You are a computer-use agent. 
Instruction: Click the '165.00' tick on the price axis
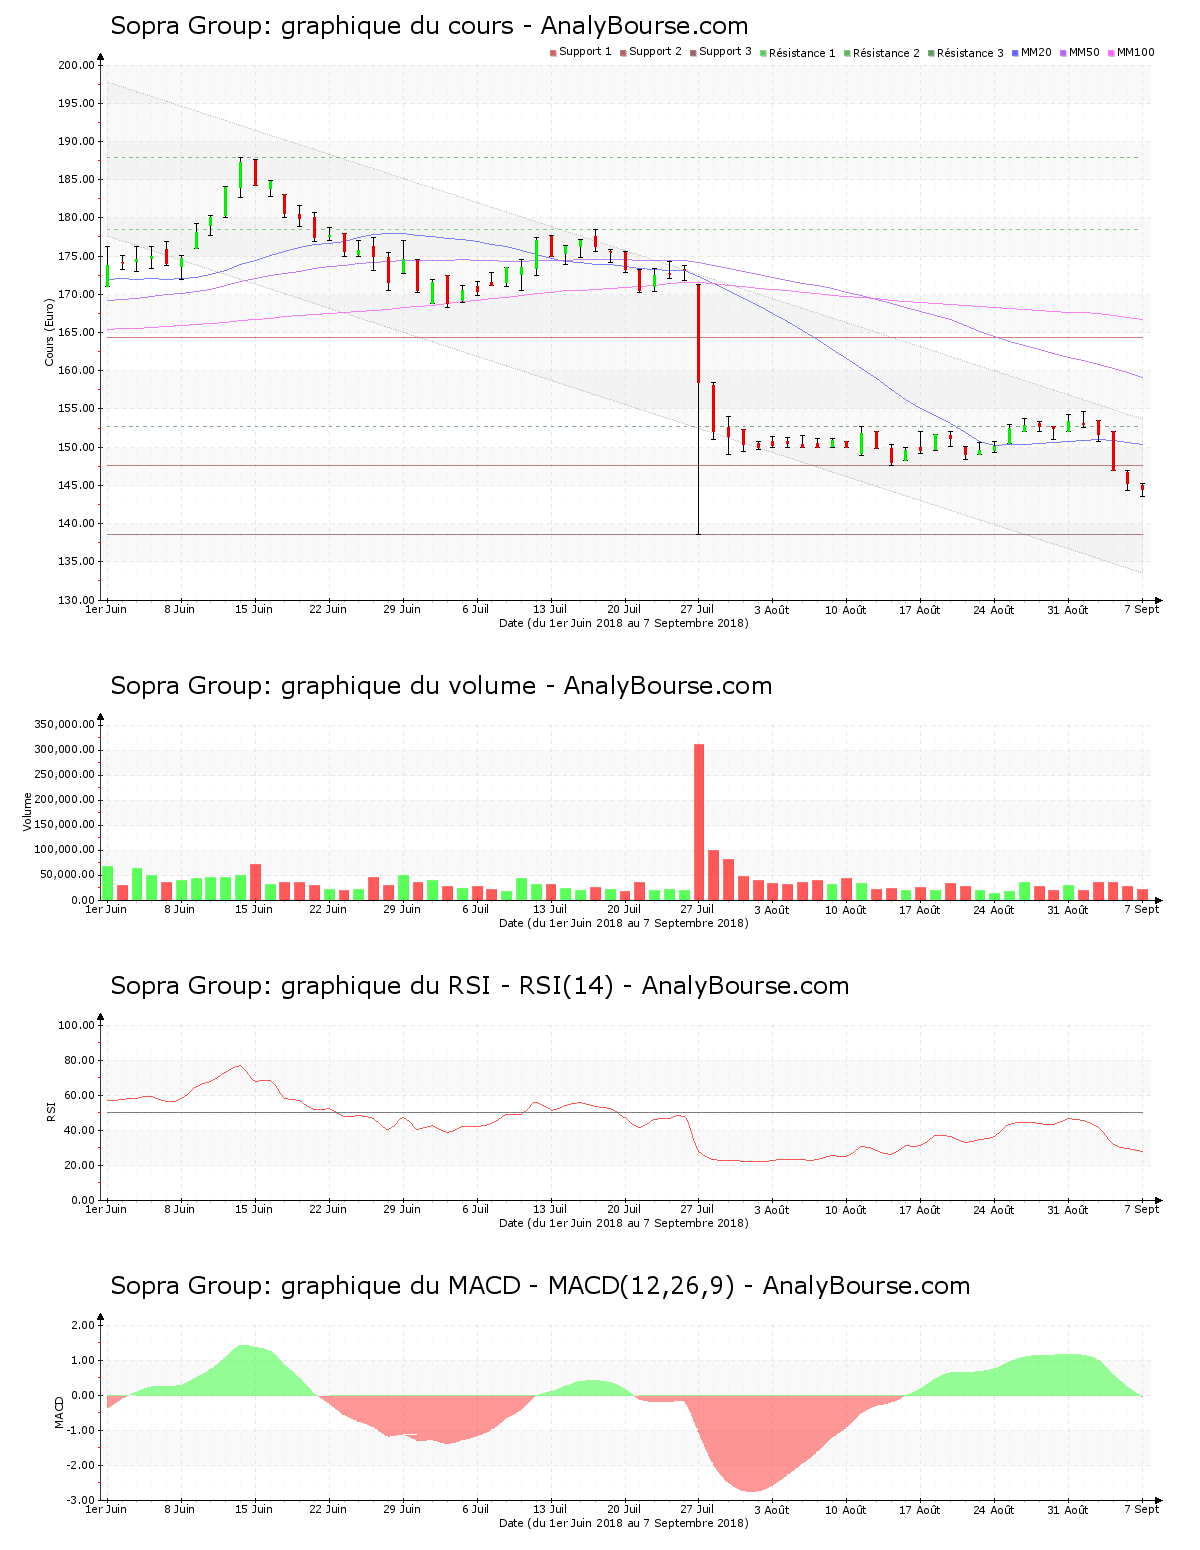point(77,332)
